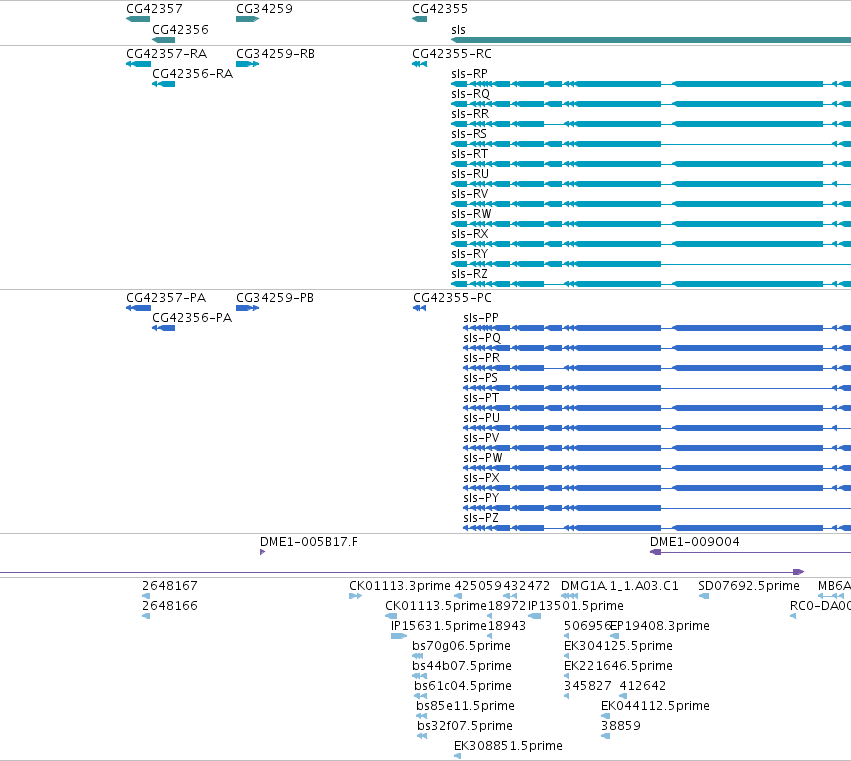Click the SD07692.5prime EST
The height and width of the screenshot is (761, 851).
pyautogui.click(x=704, y=597)
